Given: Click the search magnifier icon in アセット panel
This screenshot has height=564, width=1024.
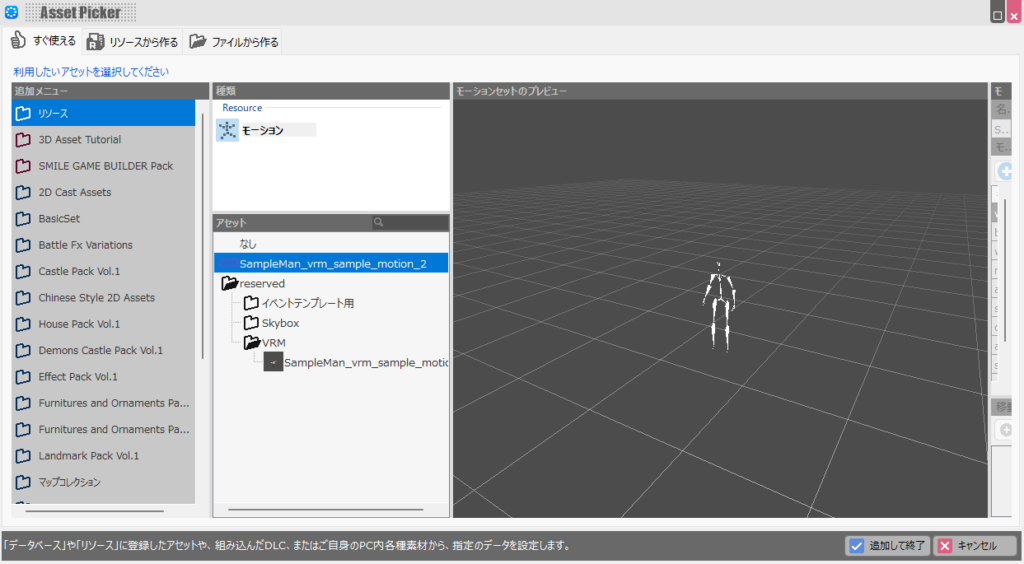Looking at the screenshot, I should click(379, 223).
